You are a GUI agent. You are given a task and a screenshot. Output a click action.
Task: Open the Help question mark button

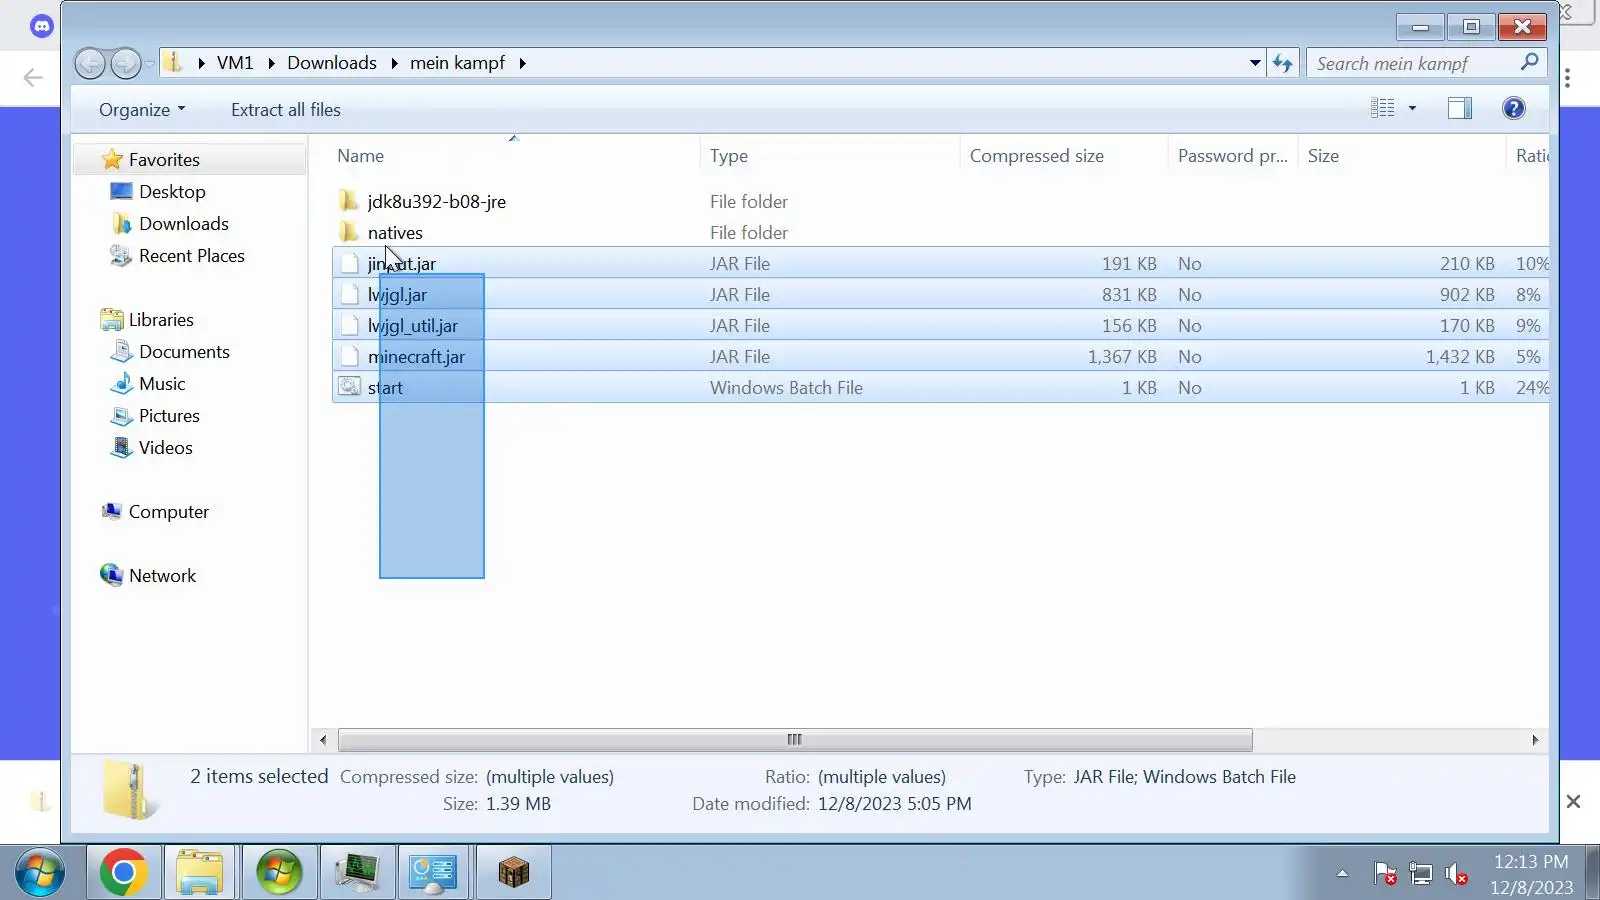tap(1514, 108)
